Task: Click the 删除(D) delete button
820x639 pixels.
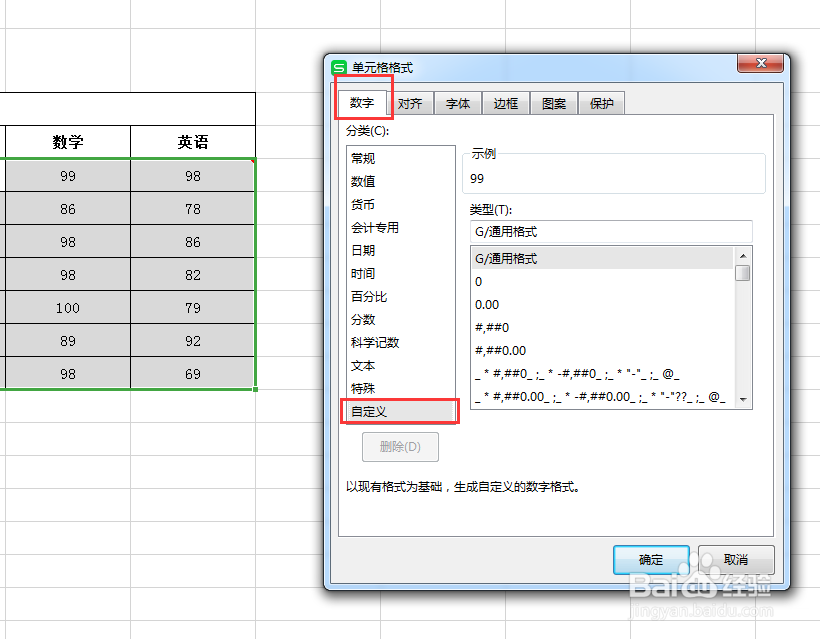Action: coord(399,447)
